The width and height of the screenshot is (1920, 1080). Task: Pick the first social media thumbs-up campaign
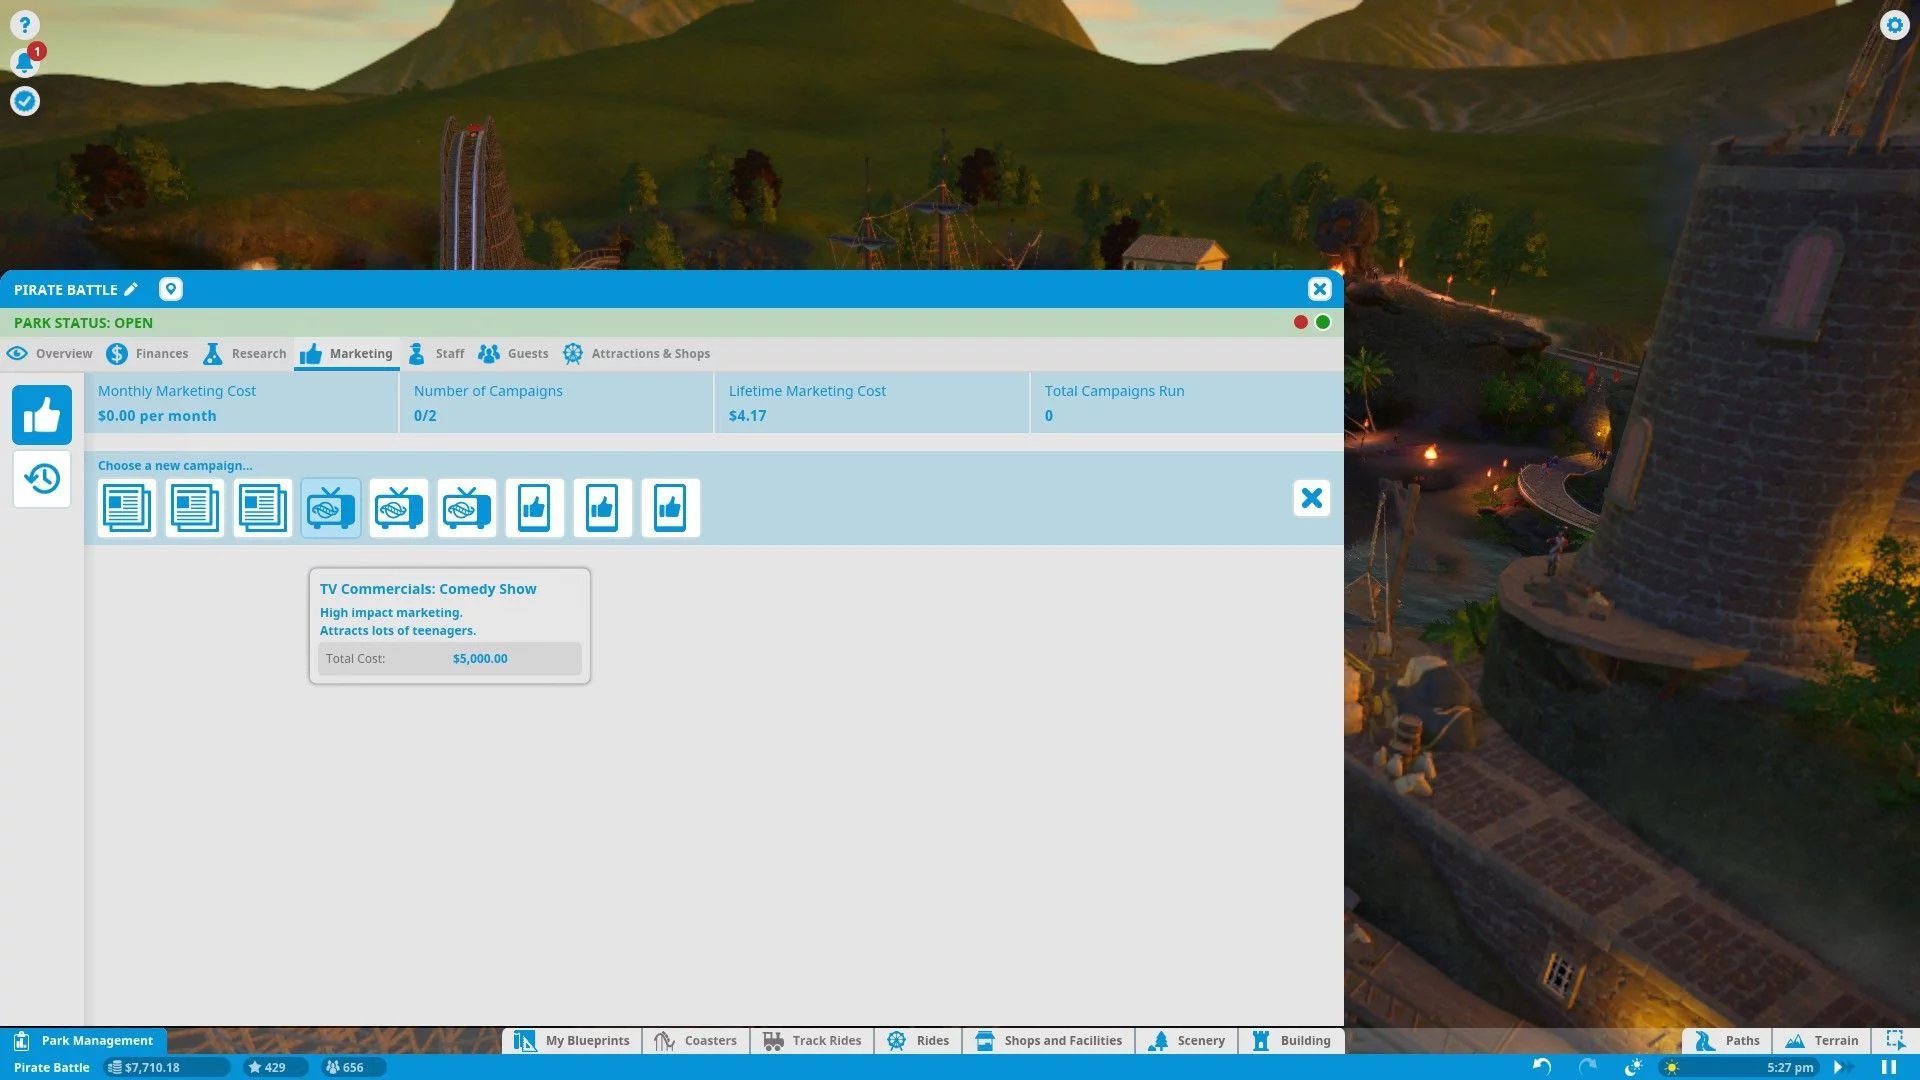pyautogui.click(x=534, y=508)
